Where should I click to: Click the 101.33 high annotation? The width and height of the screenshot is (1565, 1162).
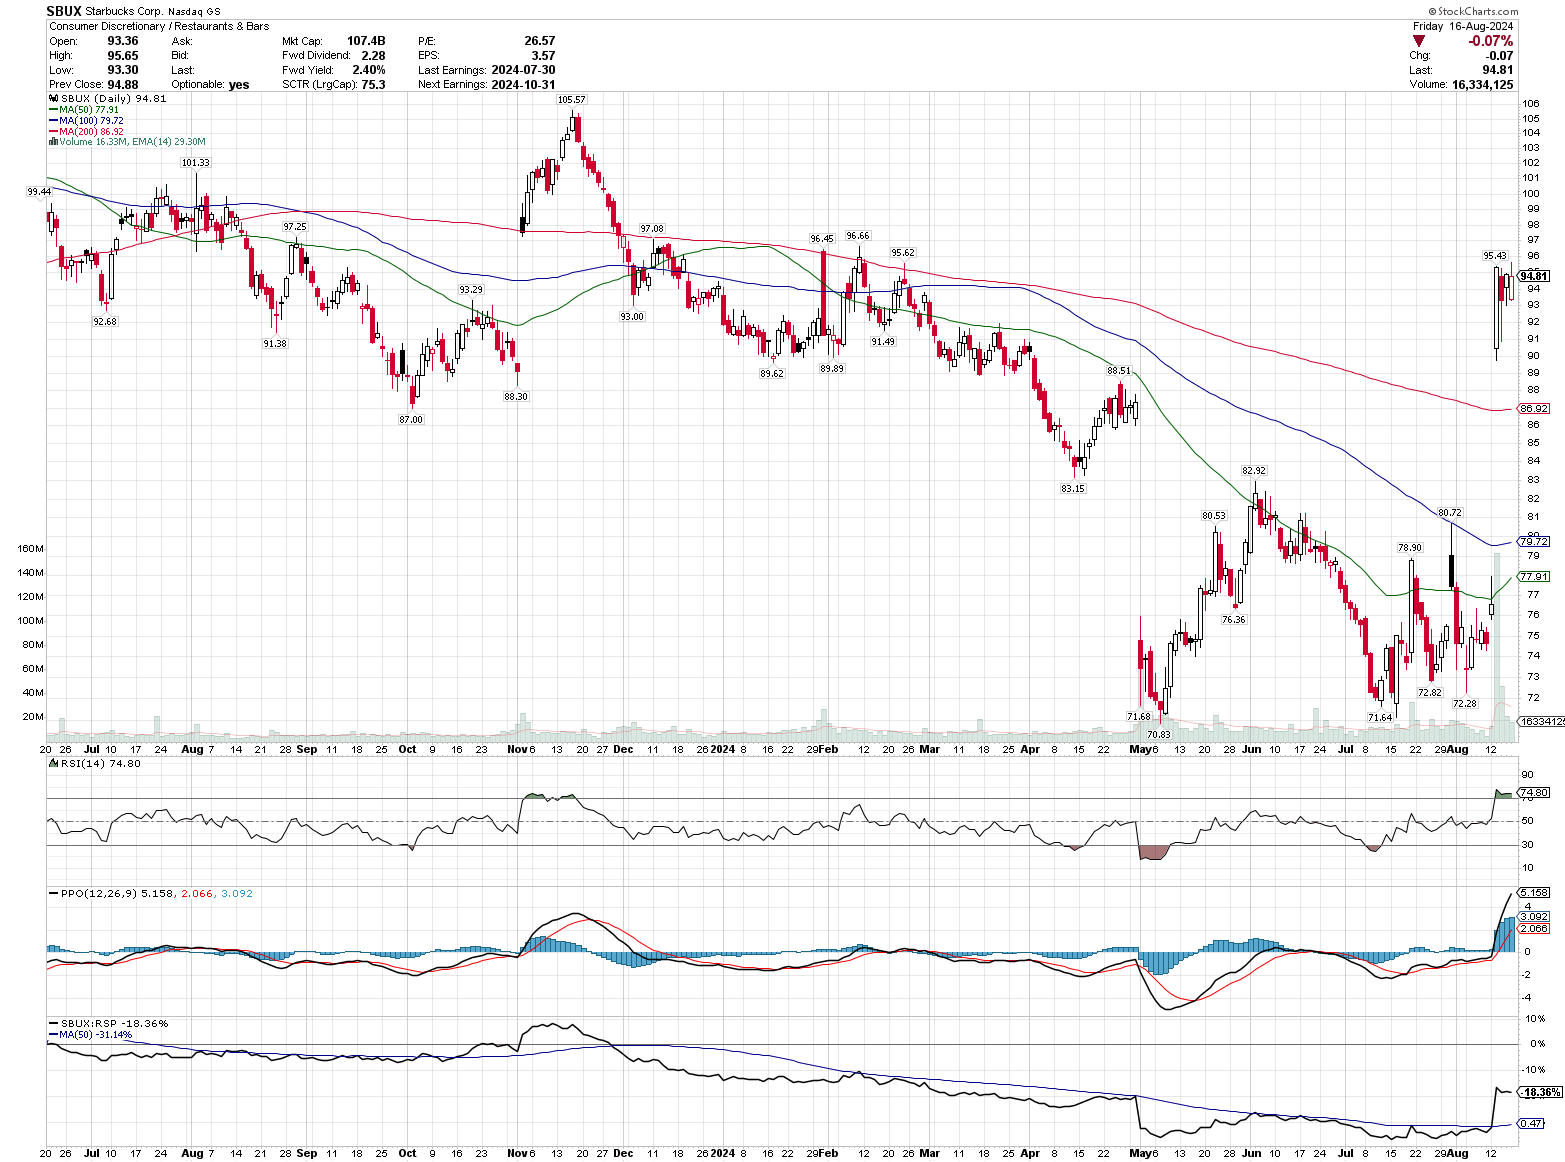click(x=195, y=162)
